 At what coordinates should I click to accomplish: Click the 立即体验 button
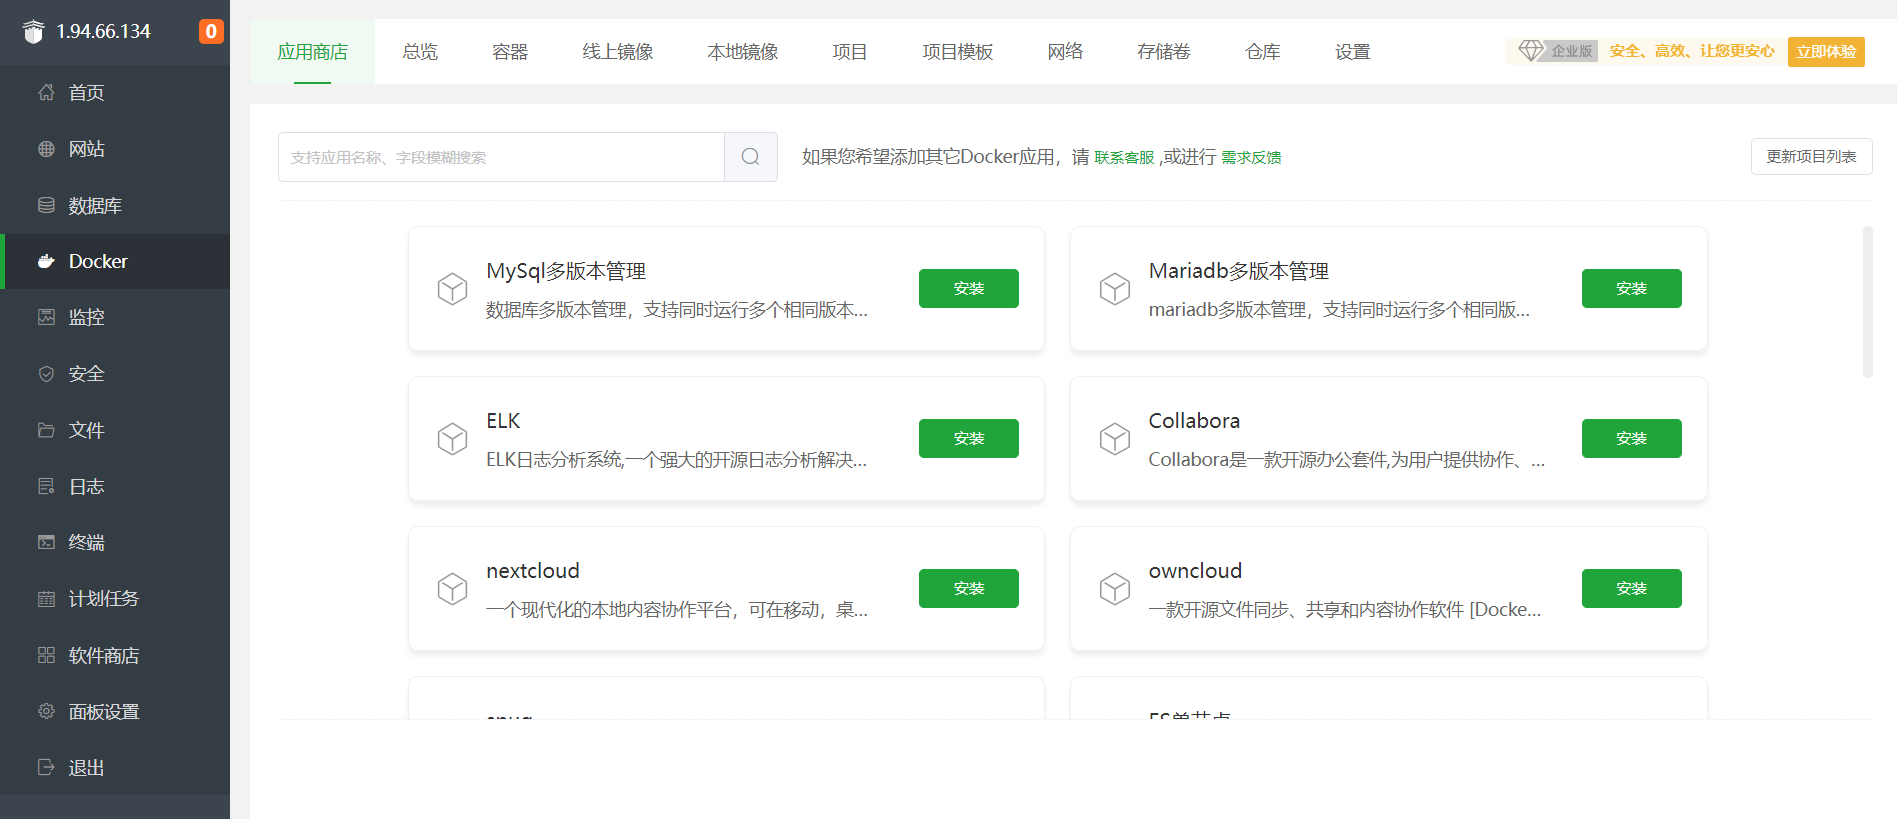click(x=1826, y=51)
